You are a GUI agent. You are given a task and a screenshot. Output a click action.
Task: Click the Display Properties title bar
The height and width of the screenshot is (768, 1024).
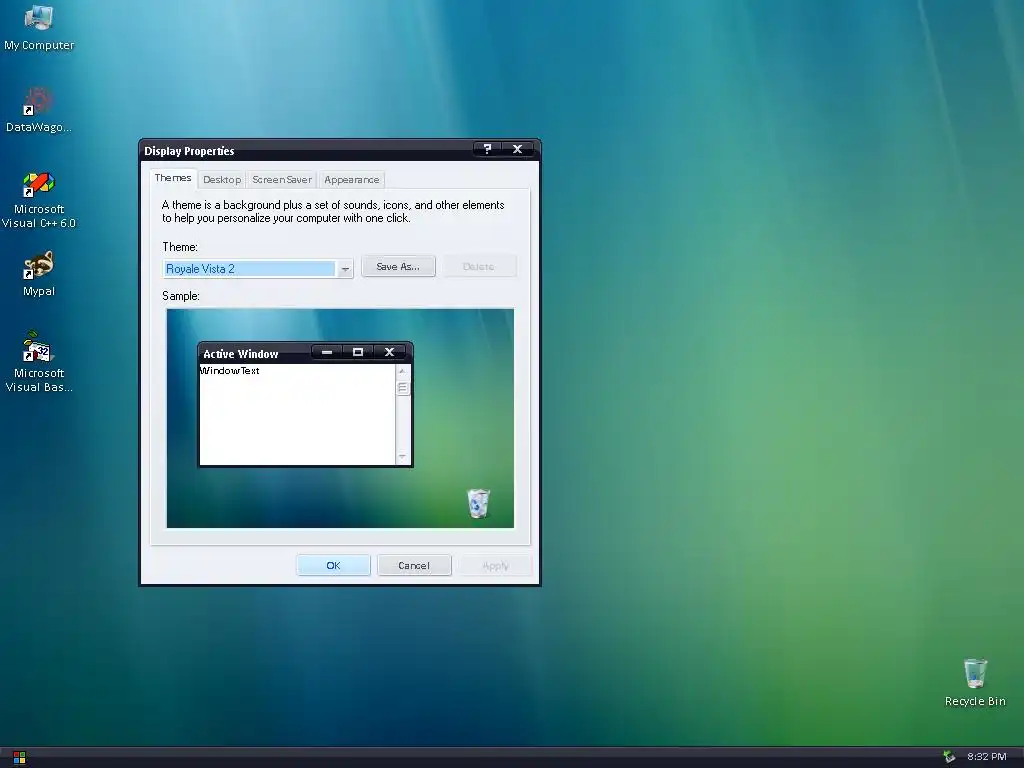coord(307,150)
